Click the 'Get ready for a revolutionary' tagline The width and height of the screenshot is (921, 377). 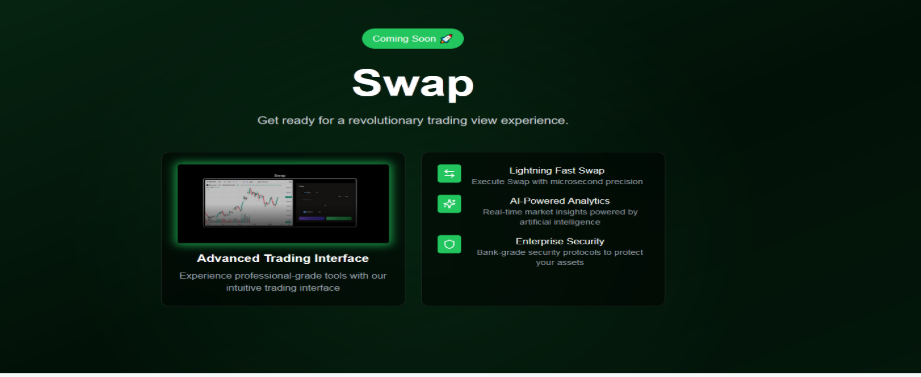point(413,120)
